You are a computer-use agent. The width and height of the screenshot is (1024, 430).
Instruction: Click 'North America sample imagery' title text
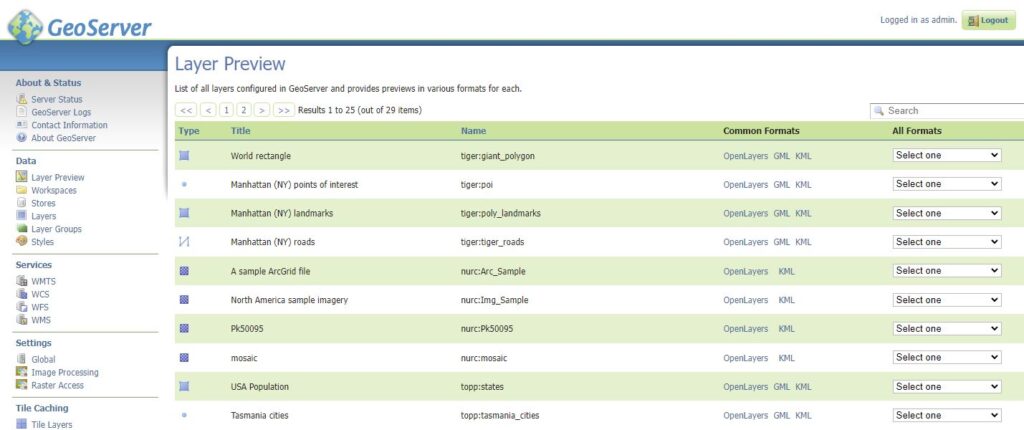(x=289, y=300)
